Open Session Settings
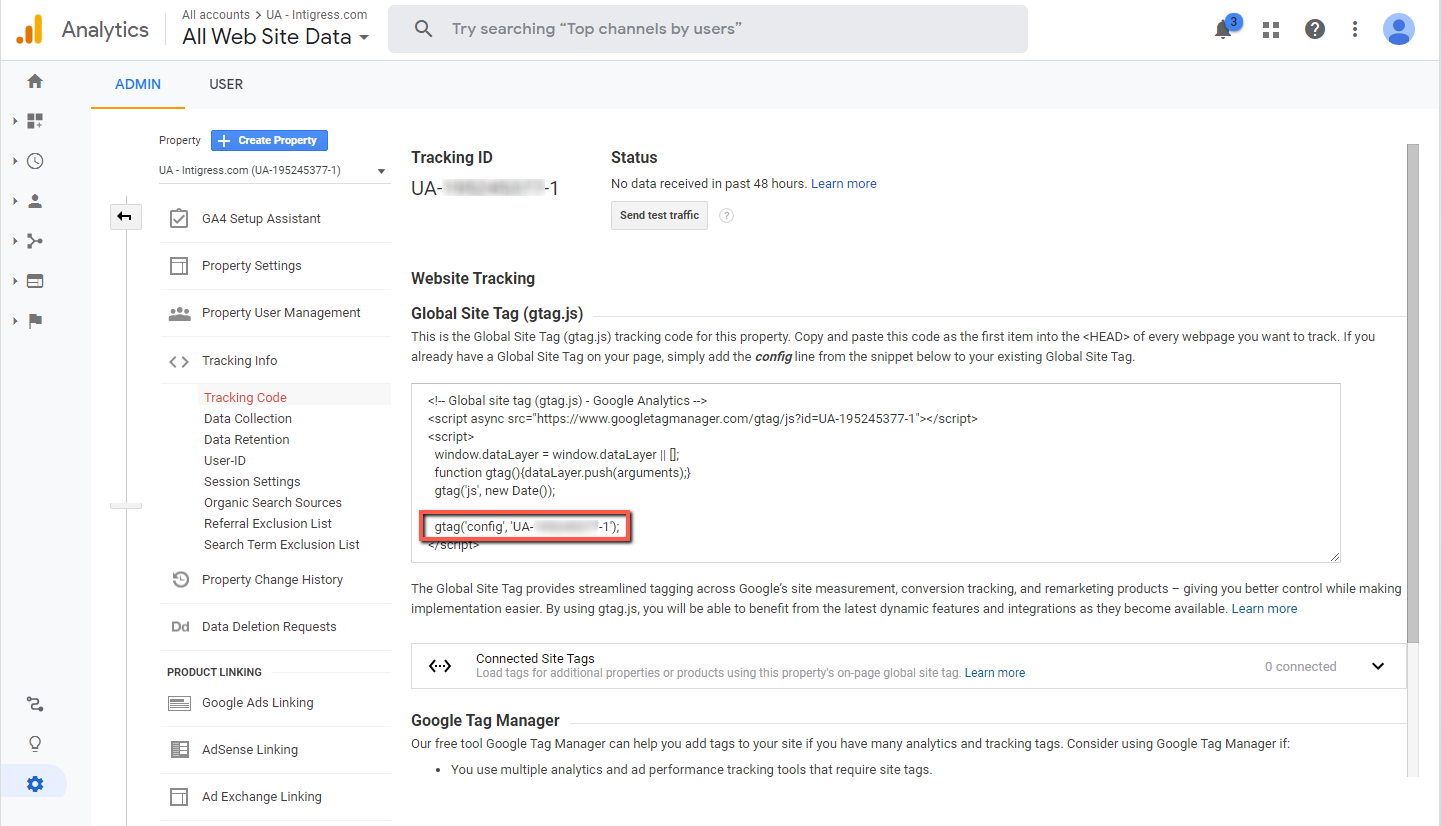Viewport: 1441px width, 826px height. tap(252, 482)
